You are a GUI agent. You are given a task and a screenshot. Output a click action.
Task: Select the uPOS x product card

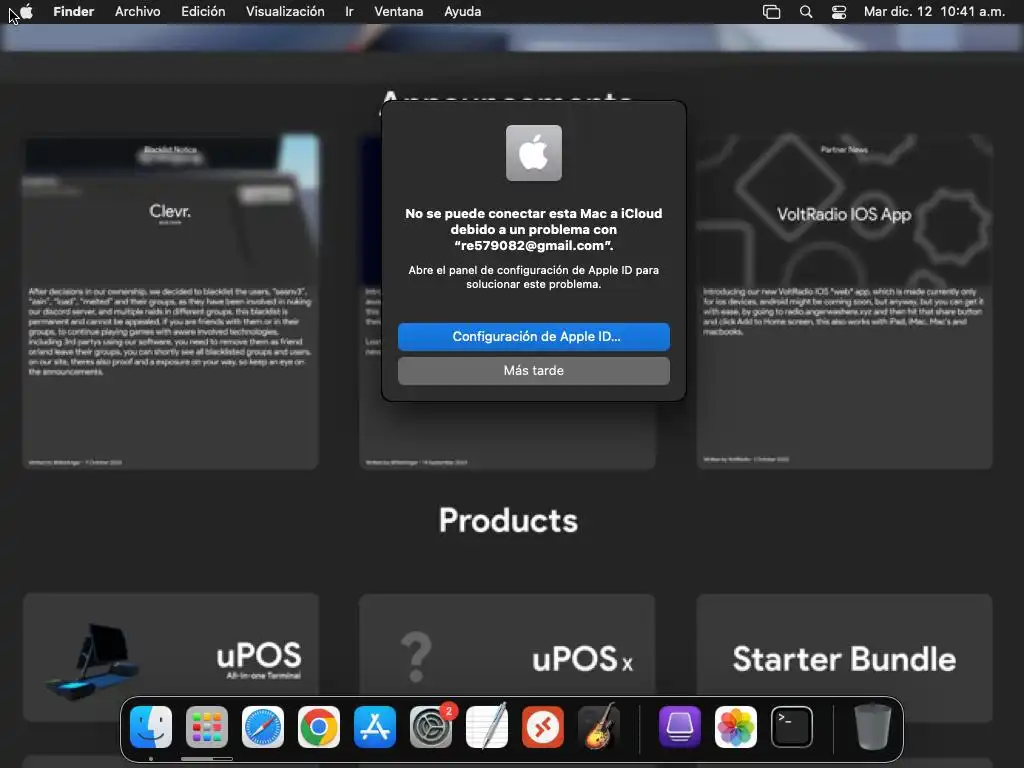click(x=507, y=657)
